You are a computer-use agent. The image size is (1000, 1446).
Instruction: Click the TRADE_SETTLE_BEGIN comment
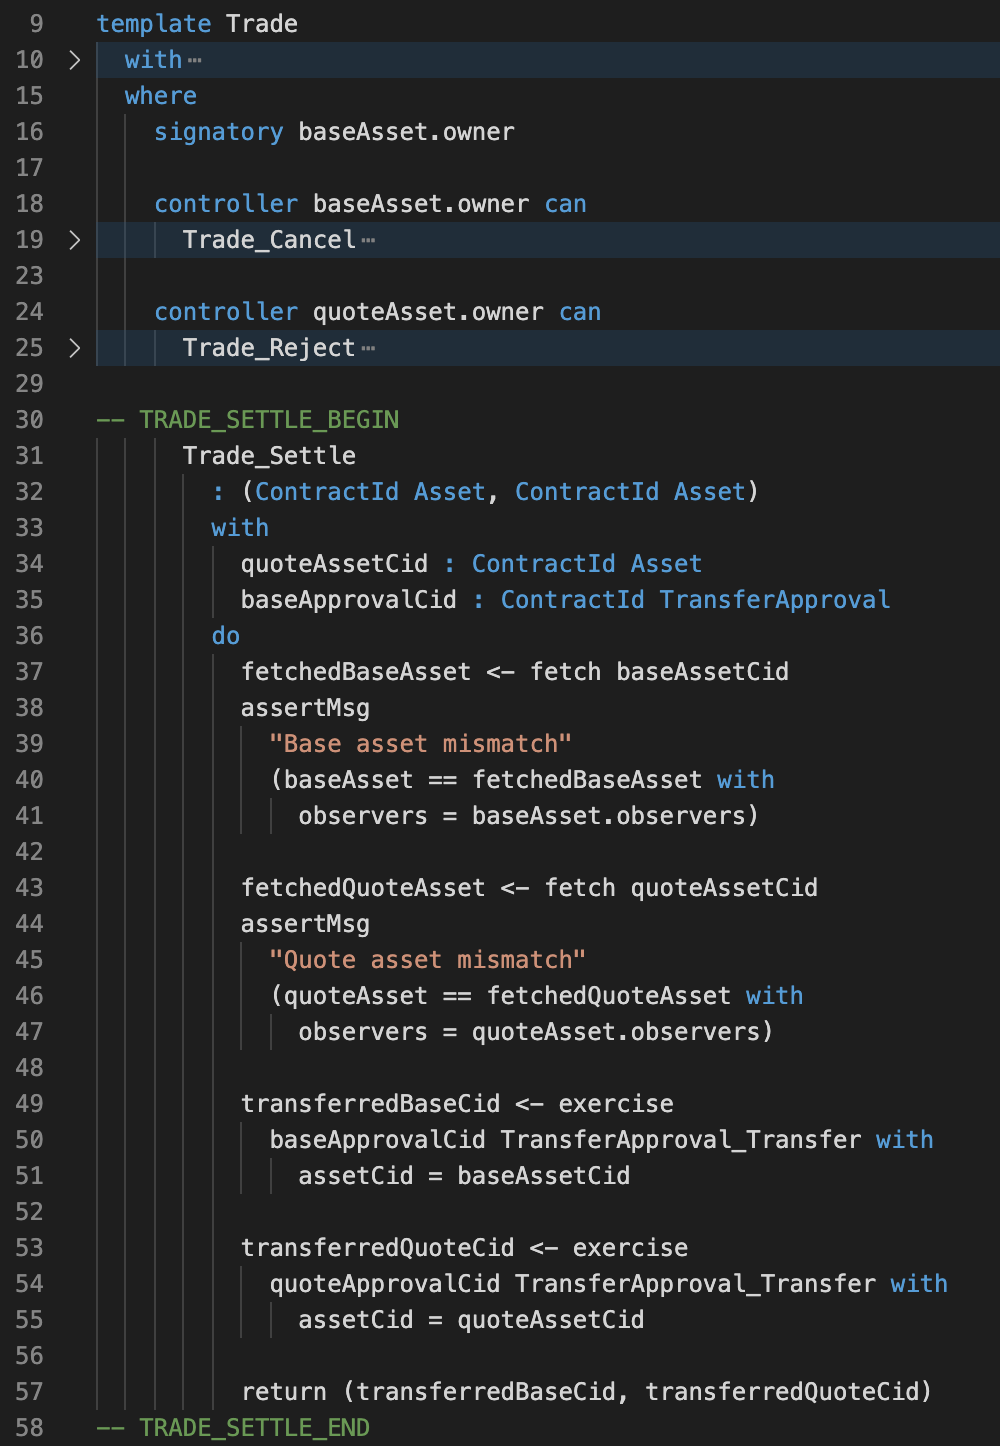pos(248,420)
